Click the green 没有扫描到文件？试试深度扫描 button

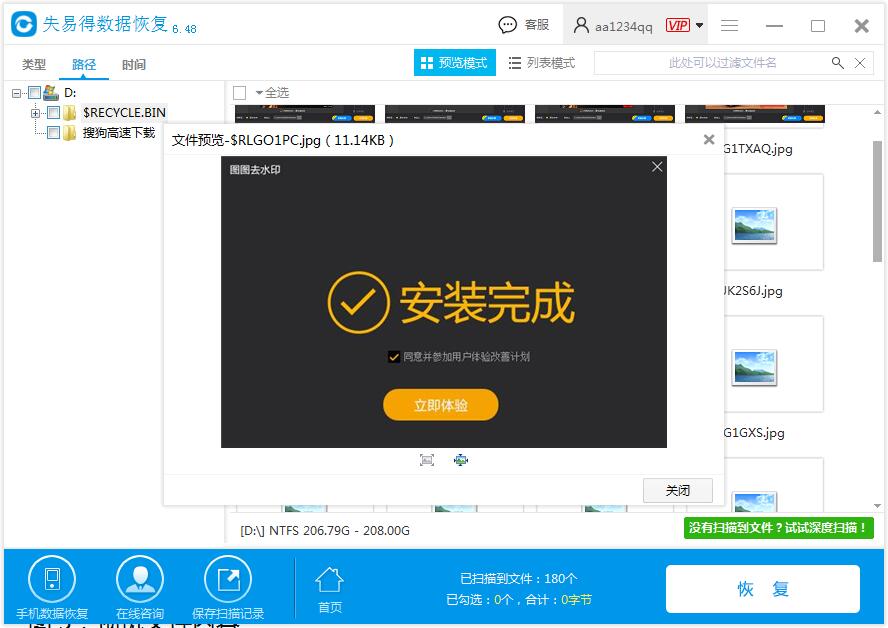pyautogui.click(x=778, y=528)
